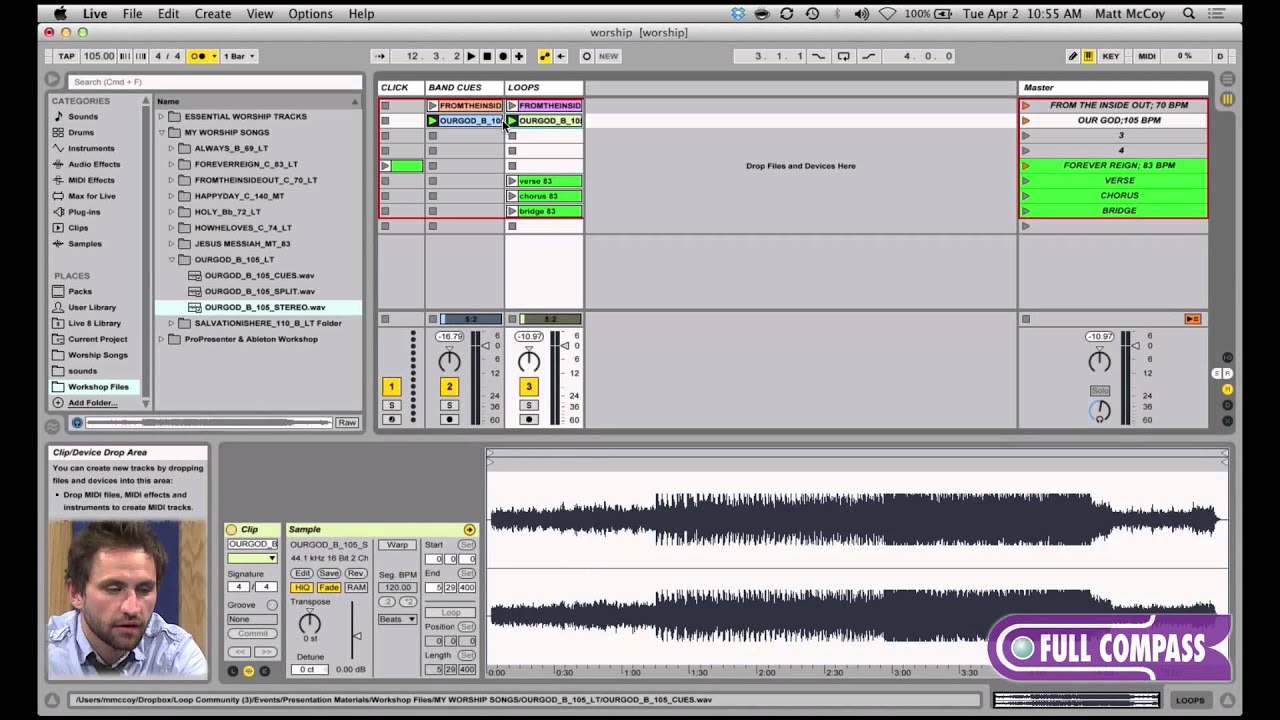
Task: Click the NEW scene button
Action: 608,56
